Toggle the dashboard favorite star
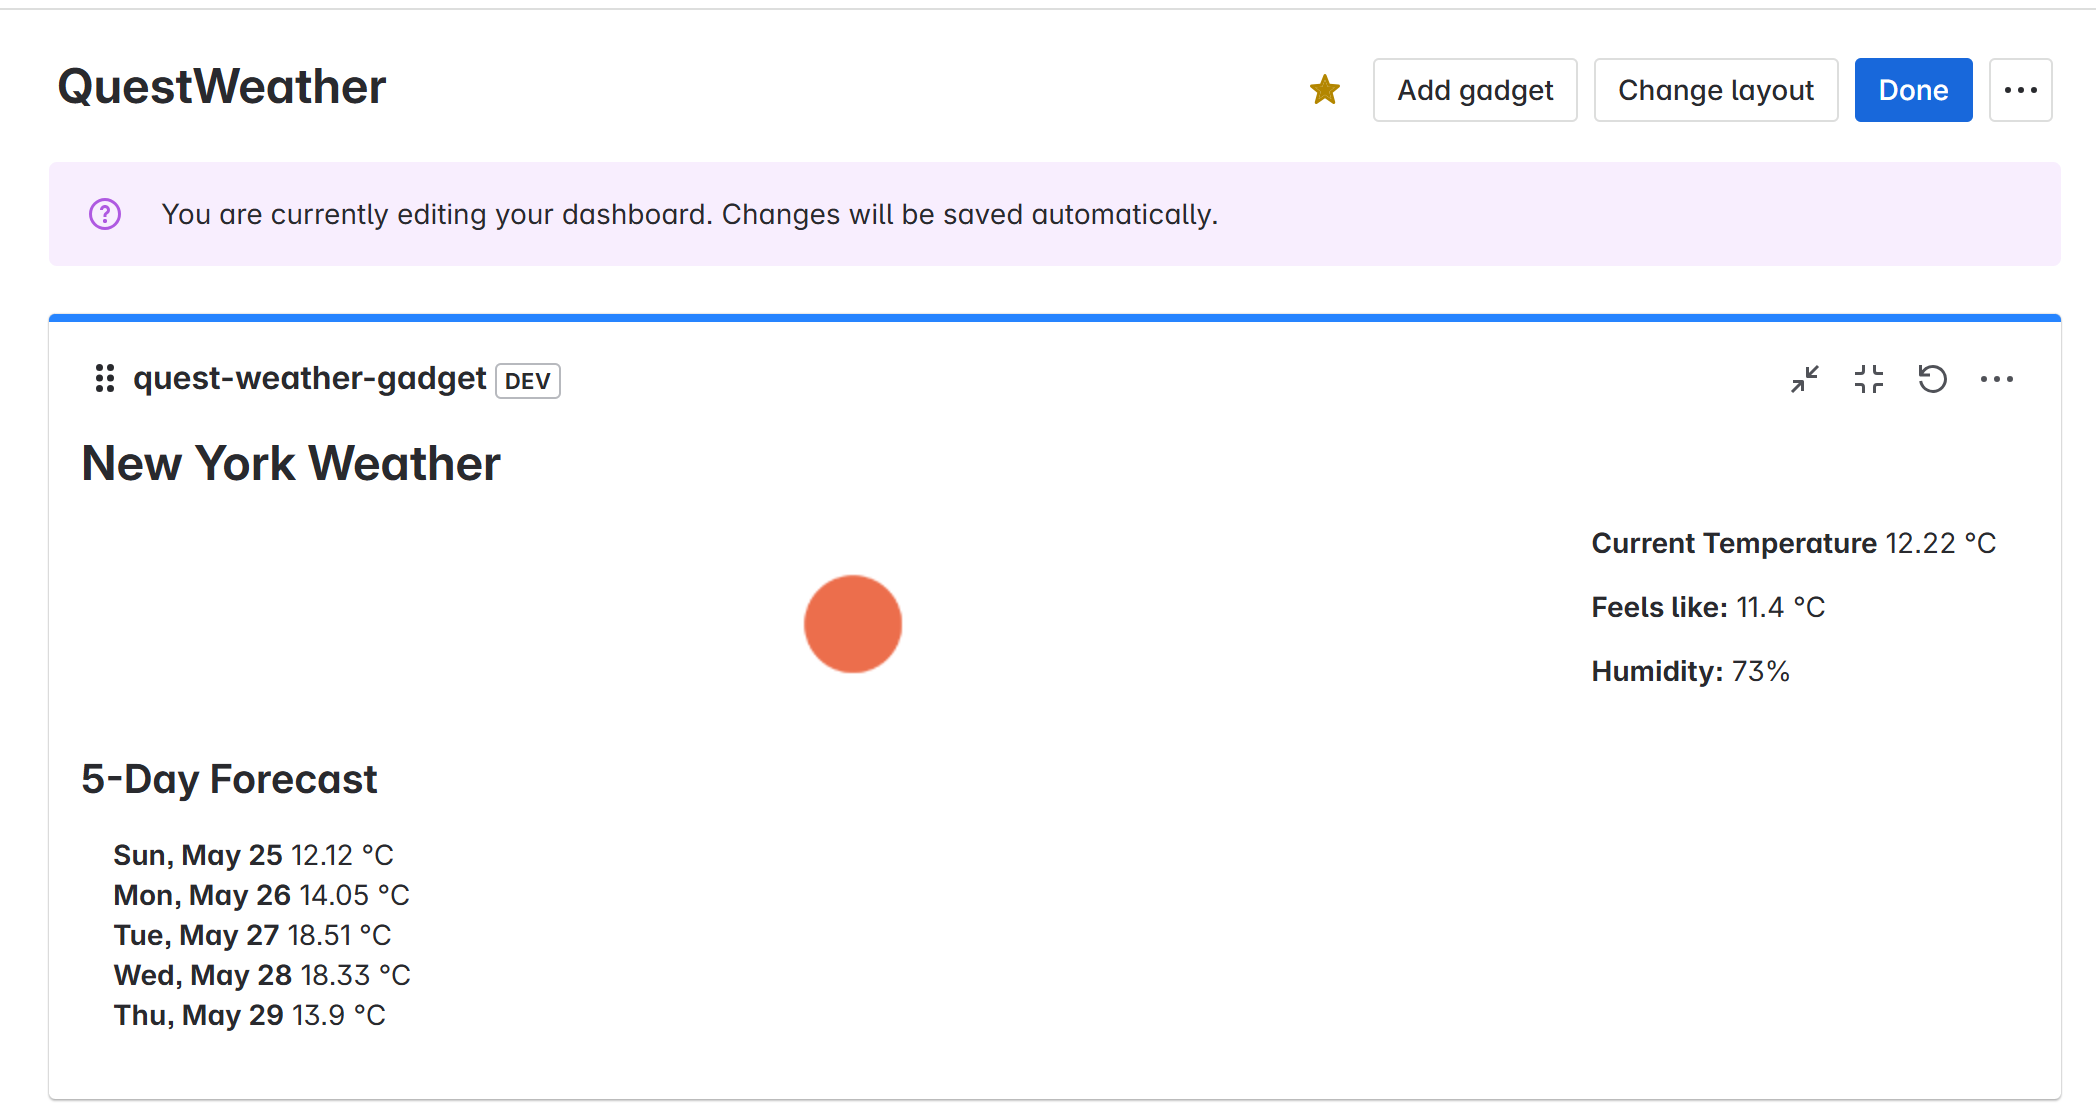This screenshot has height=1120, width=2096. click(1324, 90)
